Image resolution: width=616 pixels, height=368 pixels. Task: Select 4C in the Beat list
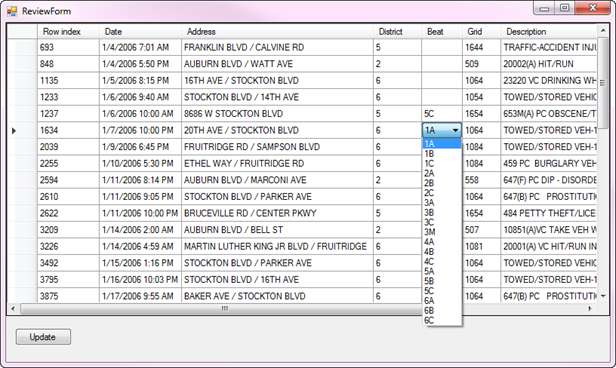(442, 262)
